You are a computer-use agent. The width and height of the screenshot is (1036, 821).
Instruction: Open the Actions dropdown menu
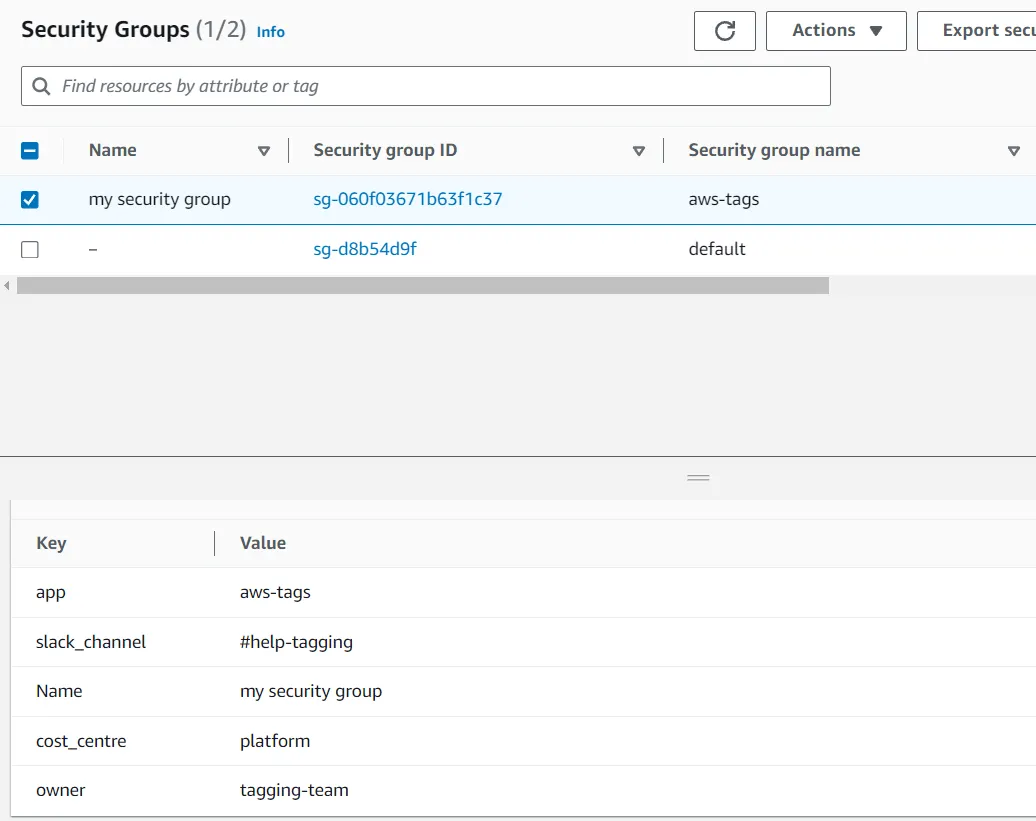pos(836,31)
